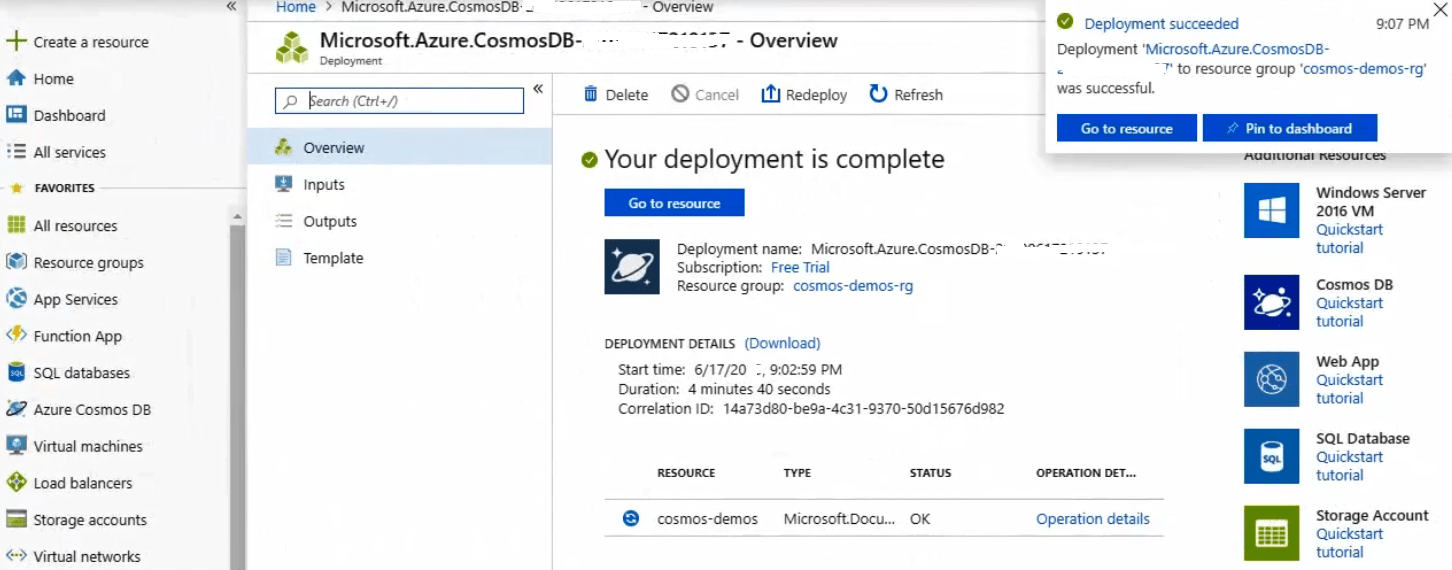Click the STATUS column header
Image resolution: width=1452 pixels, height=570 pixels.
pos(930,473)
